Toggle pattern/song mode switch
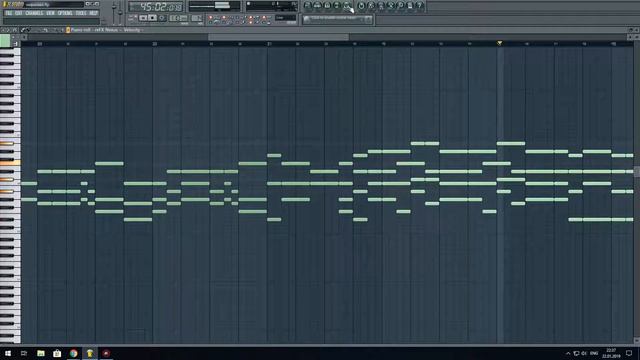Viewport: 640px width, 360px height. (133, 18)
